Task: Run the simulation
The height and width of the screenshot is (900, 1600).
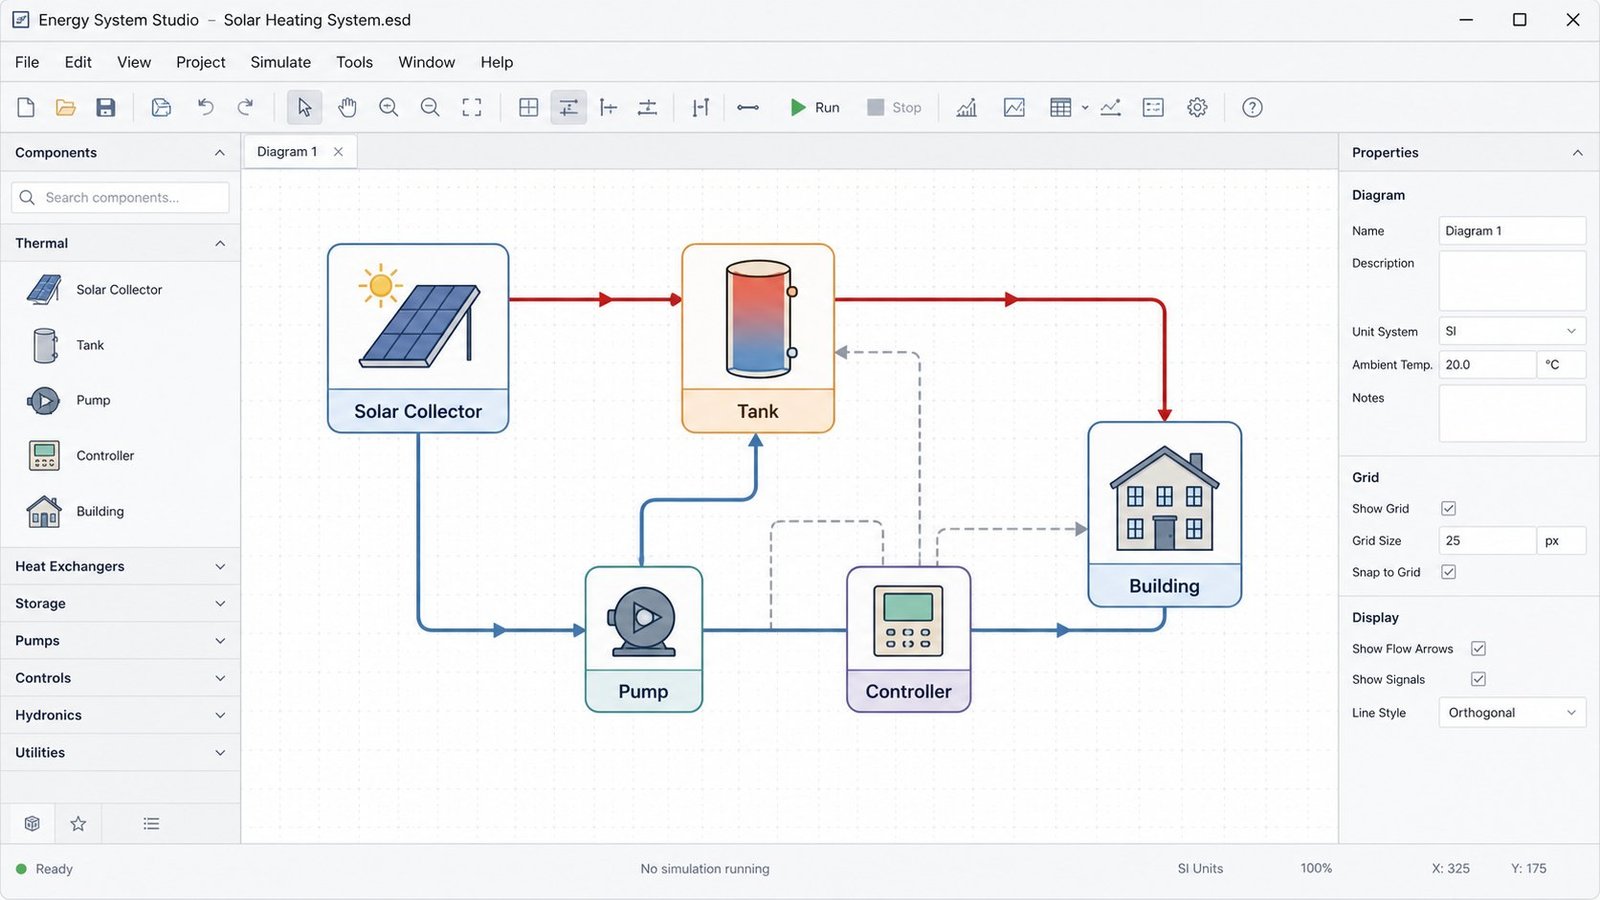Action: tap(815, 107)
